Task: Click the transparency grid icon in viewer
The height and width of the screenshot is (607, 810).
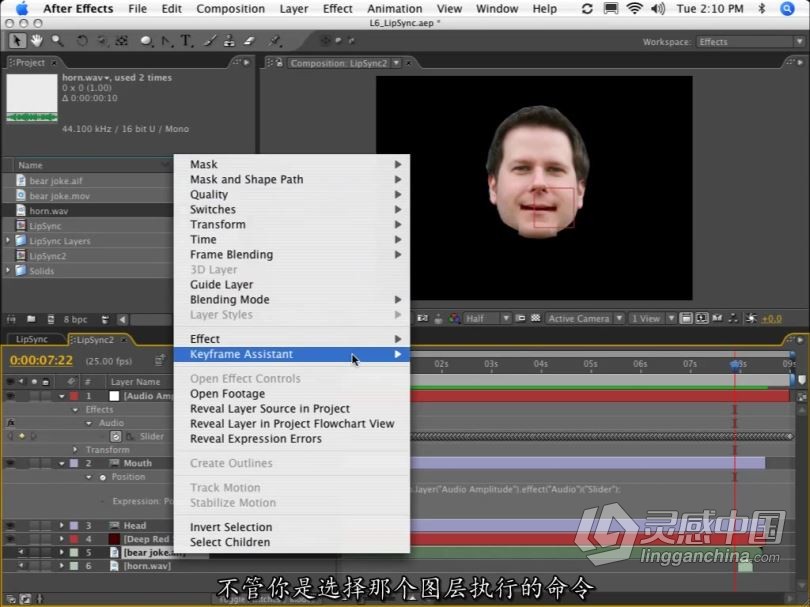Action: (x=536, y=318)
